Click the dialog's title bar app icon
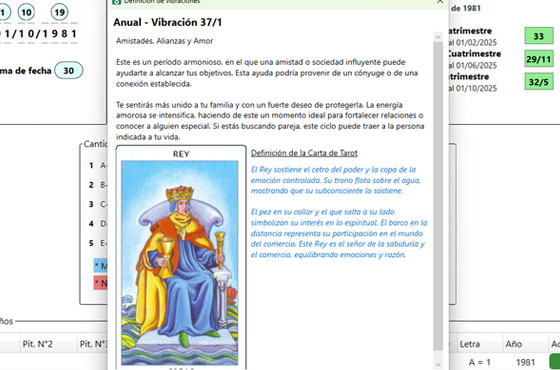The height and width of the screenshot is (370, 560). click(116, 2)
